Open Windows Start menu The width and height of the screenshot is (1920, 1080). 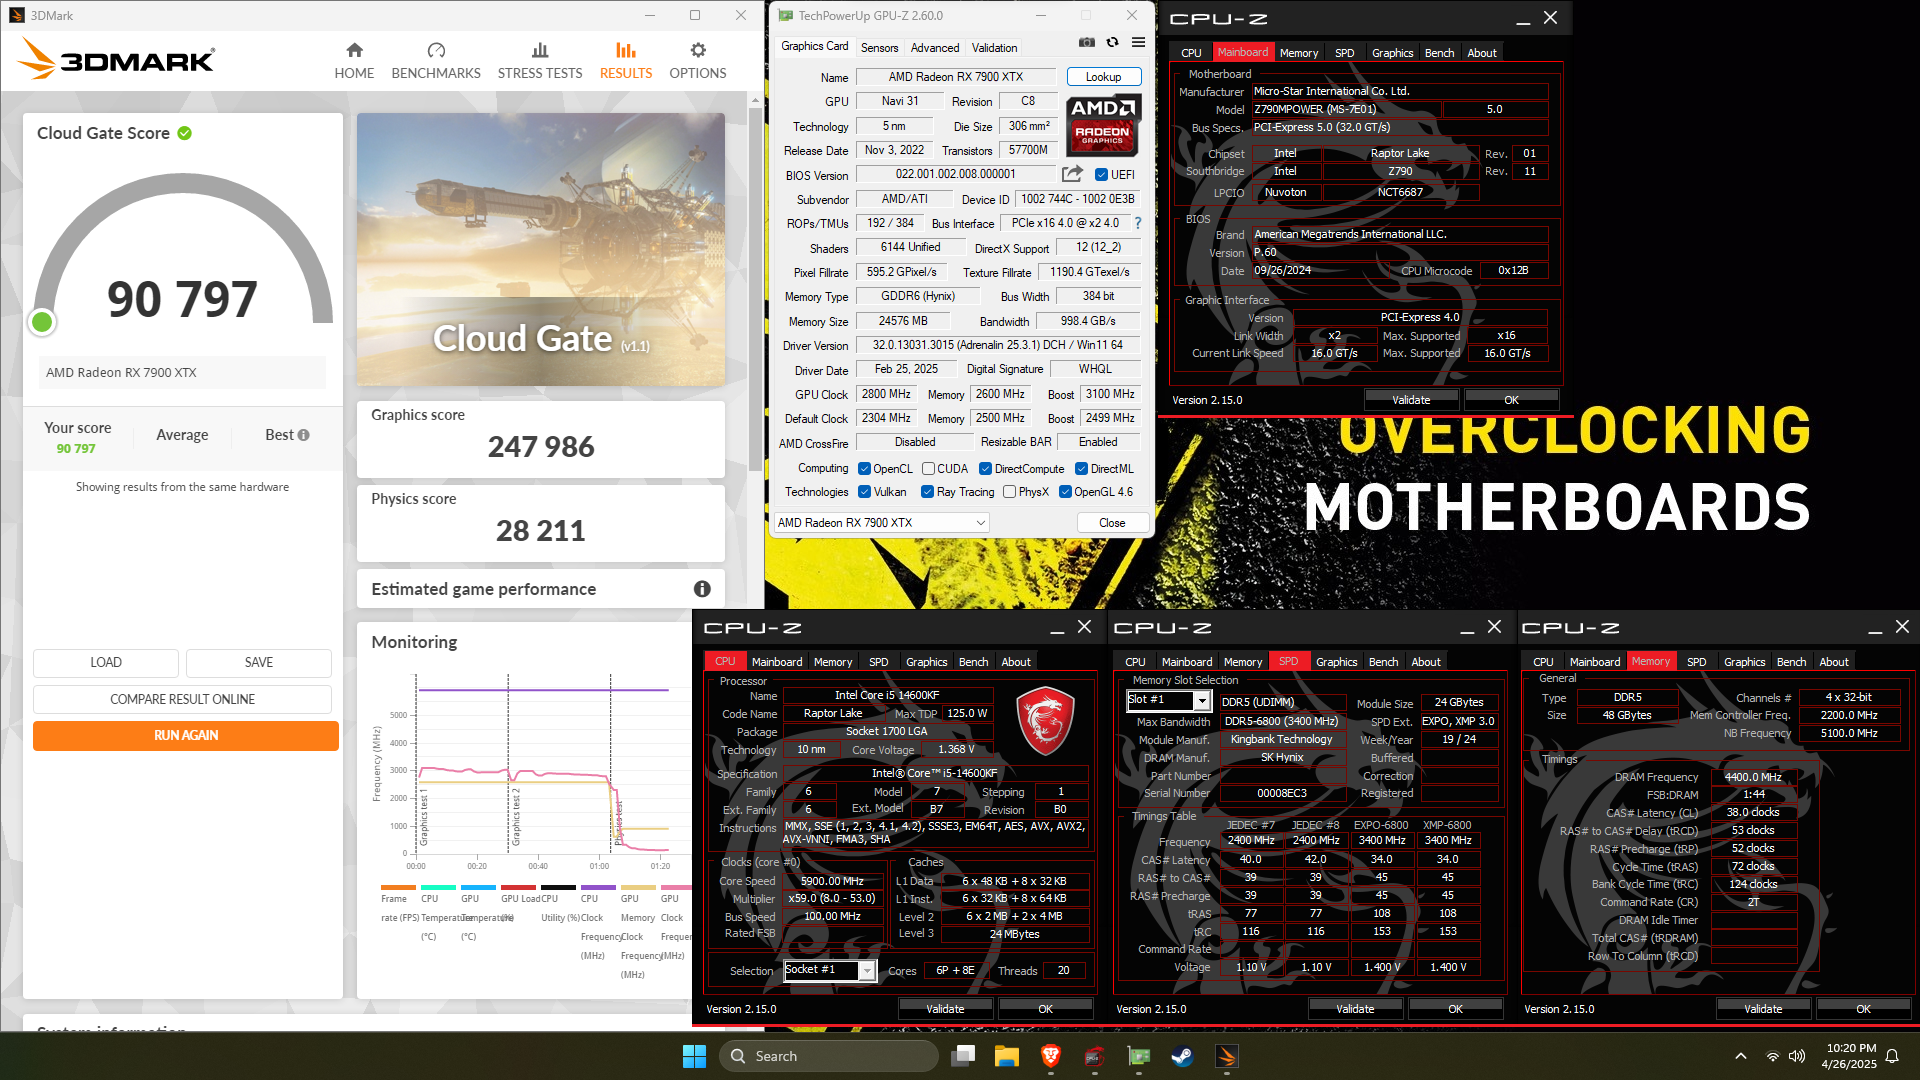tap(694, 1056)
